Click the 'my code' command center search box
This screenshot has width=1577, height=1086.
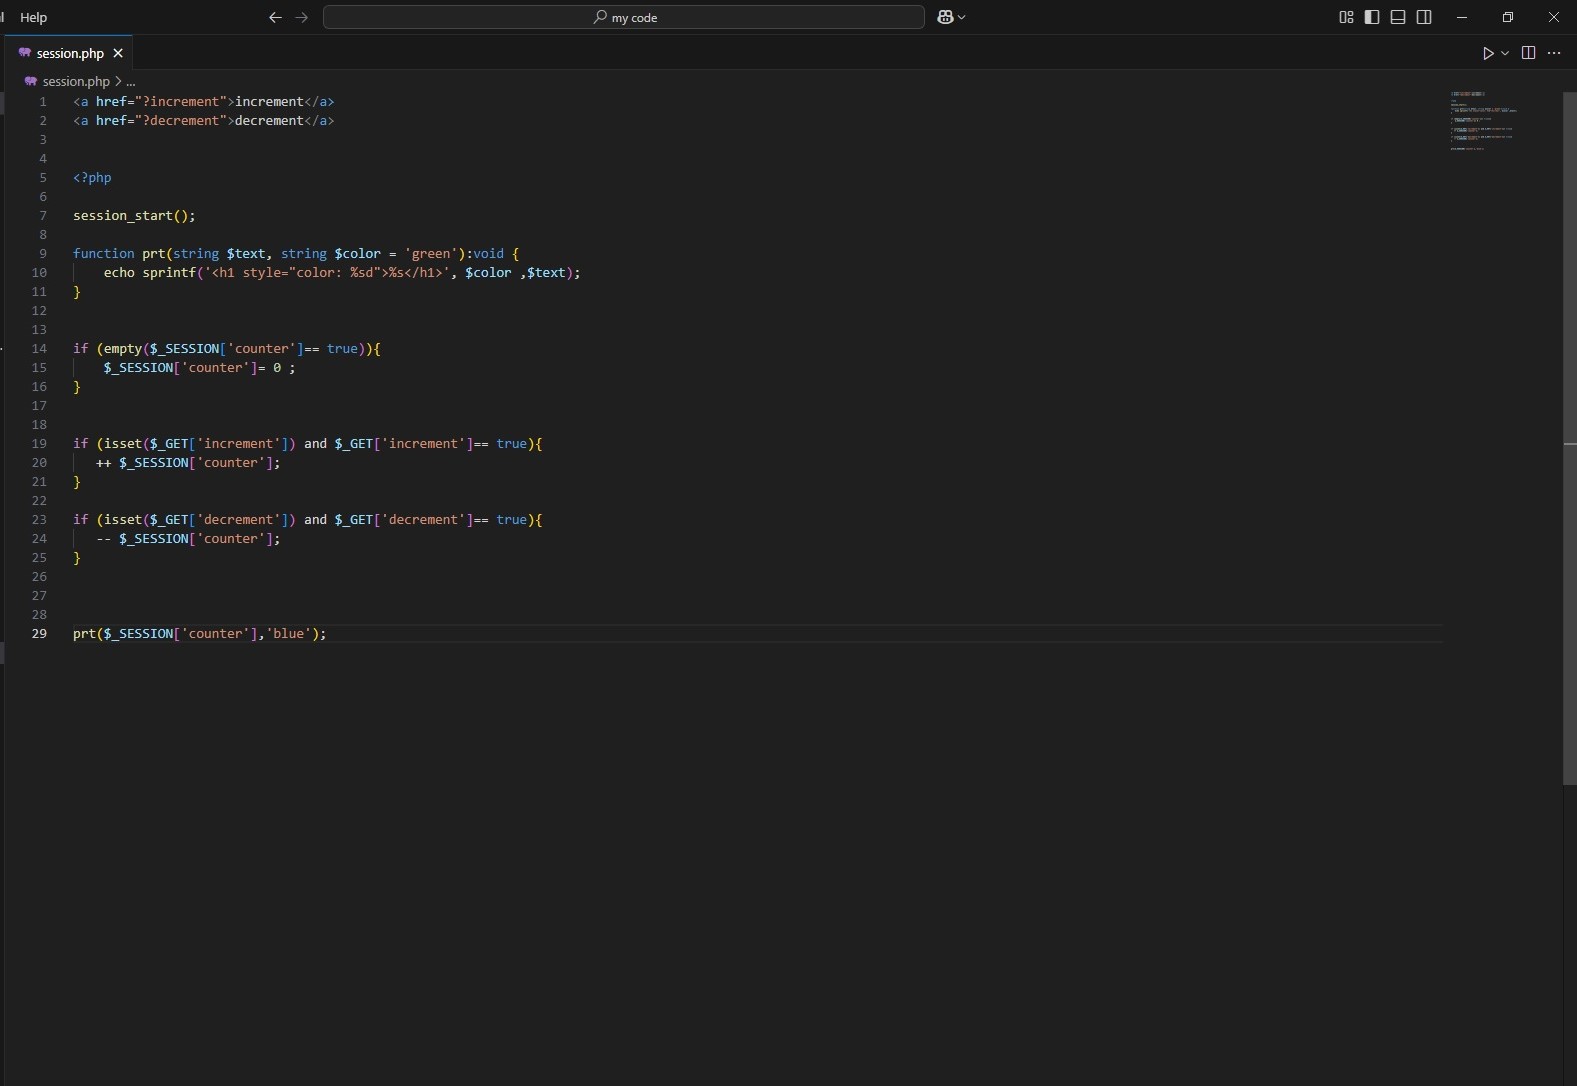click(x=623, y=17)
